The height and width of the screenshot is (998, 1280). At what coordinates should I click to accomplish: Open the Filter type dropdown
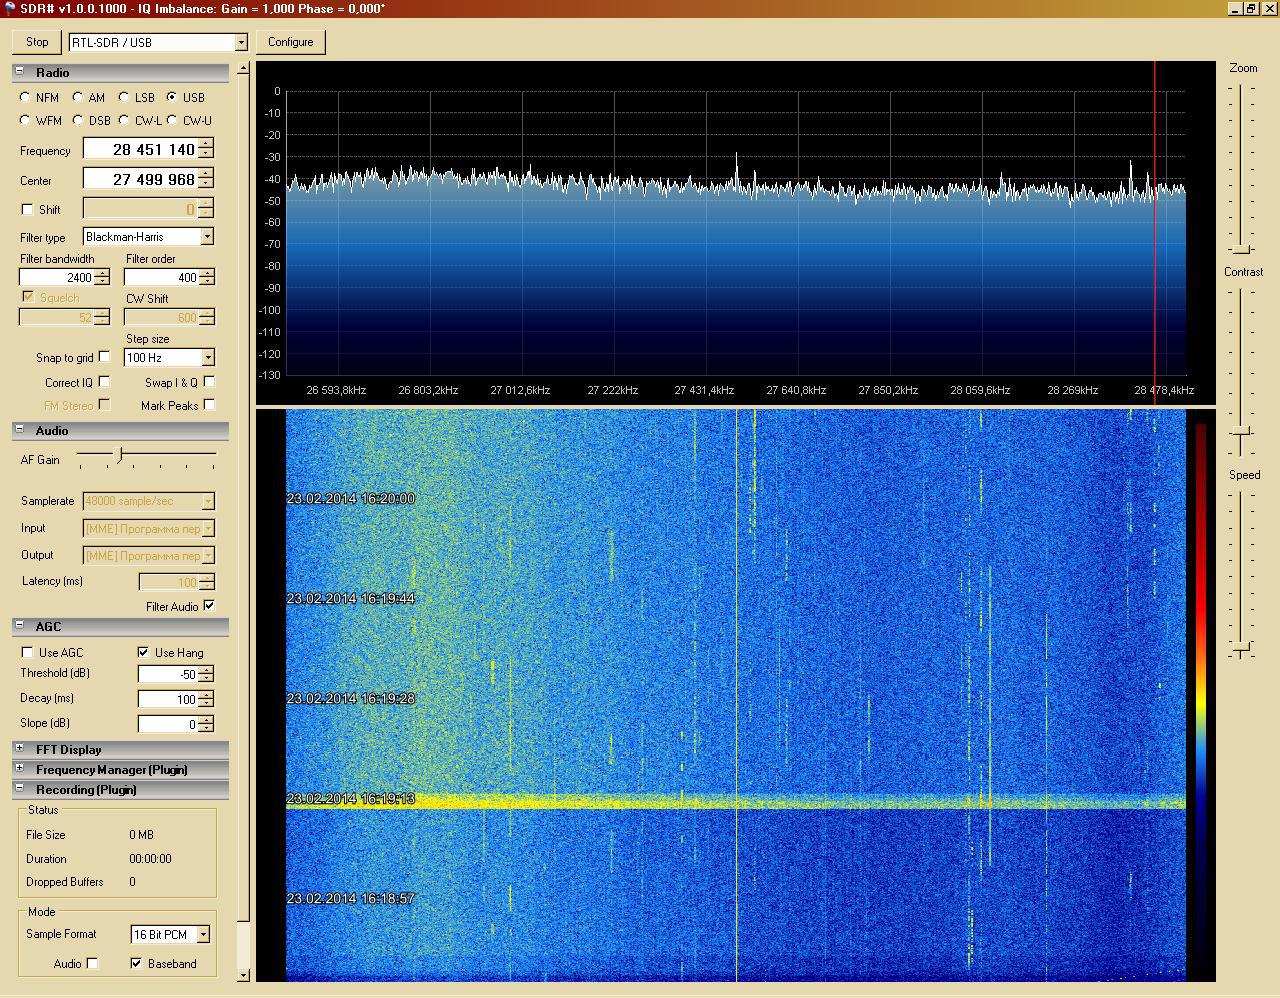pyautogui.click(x=207, y=237)
